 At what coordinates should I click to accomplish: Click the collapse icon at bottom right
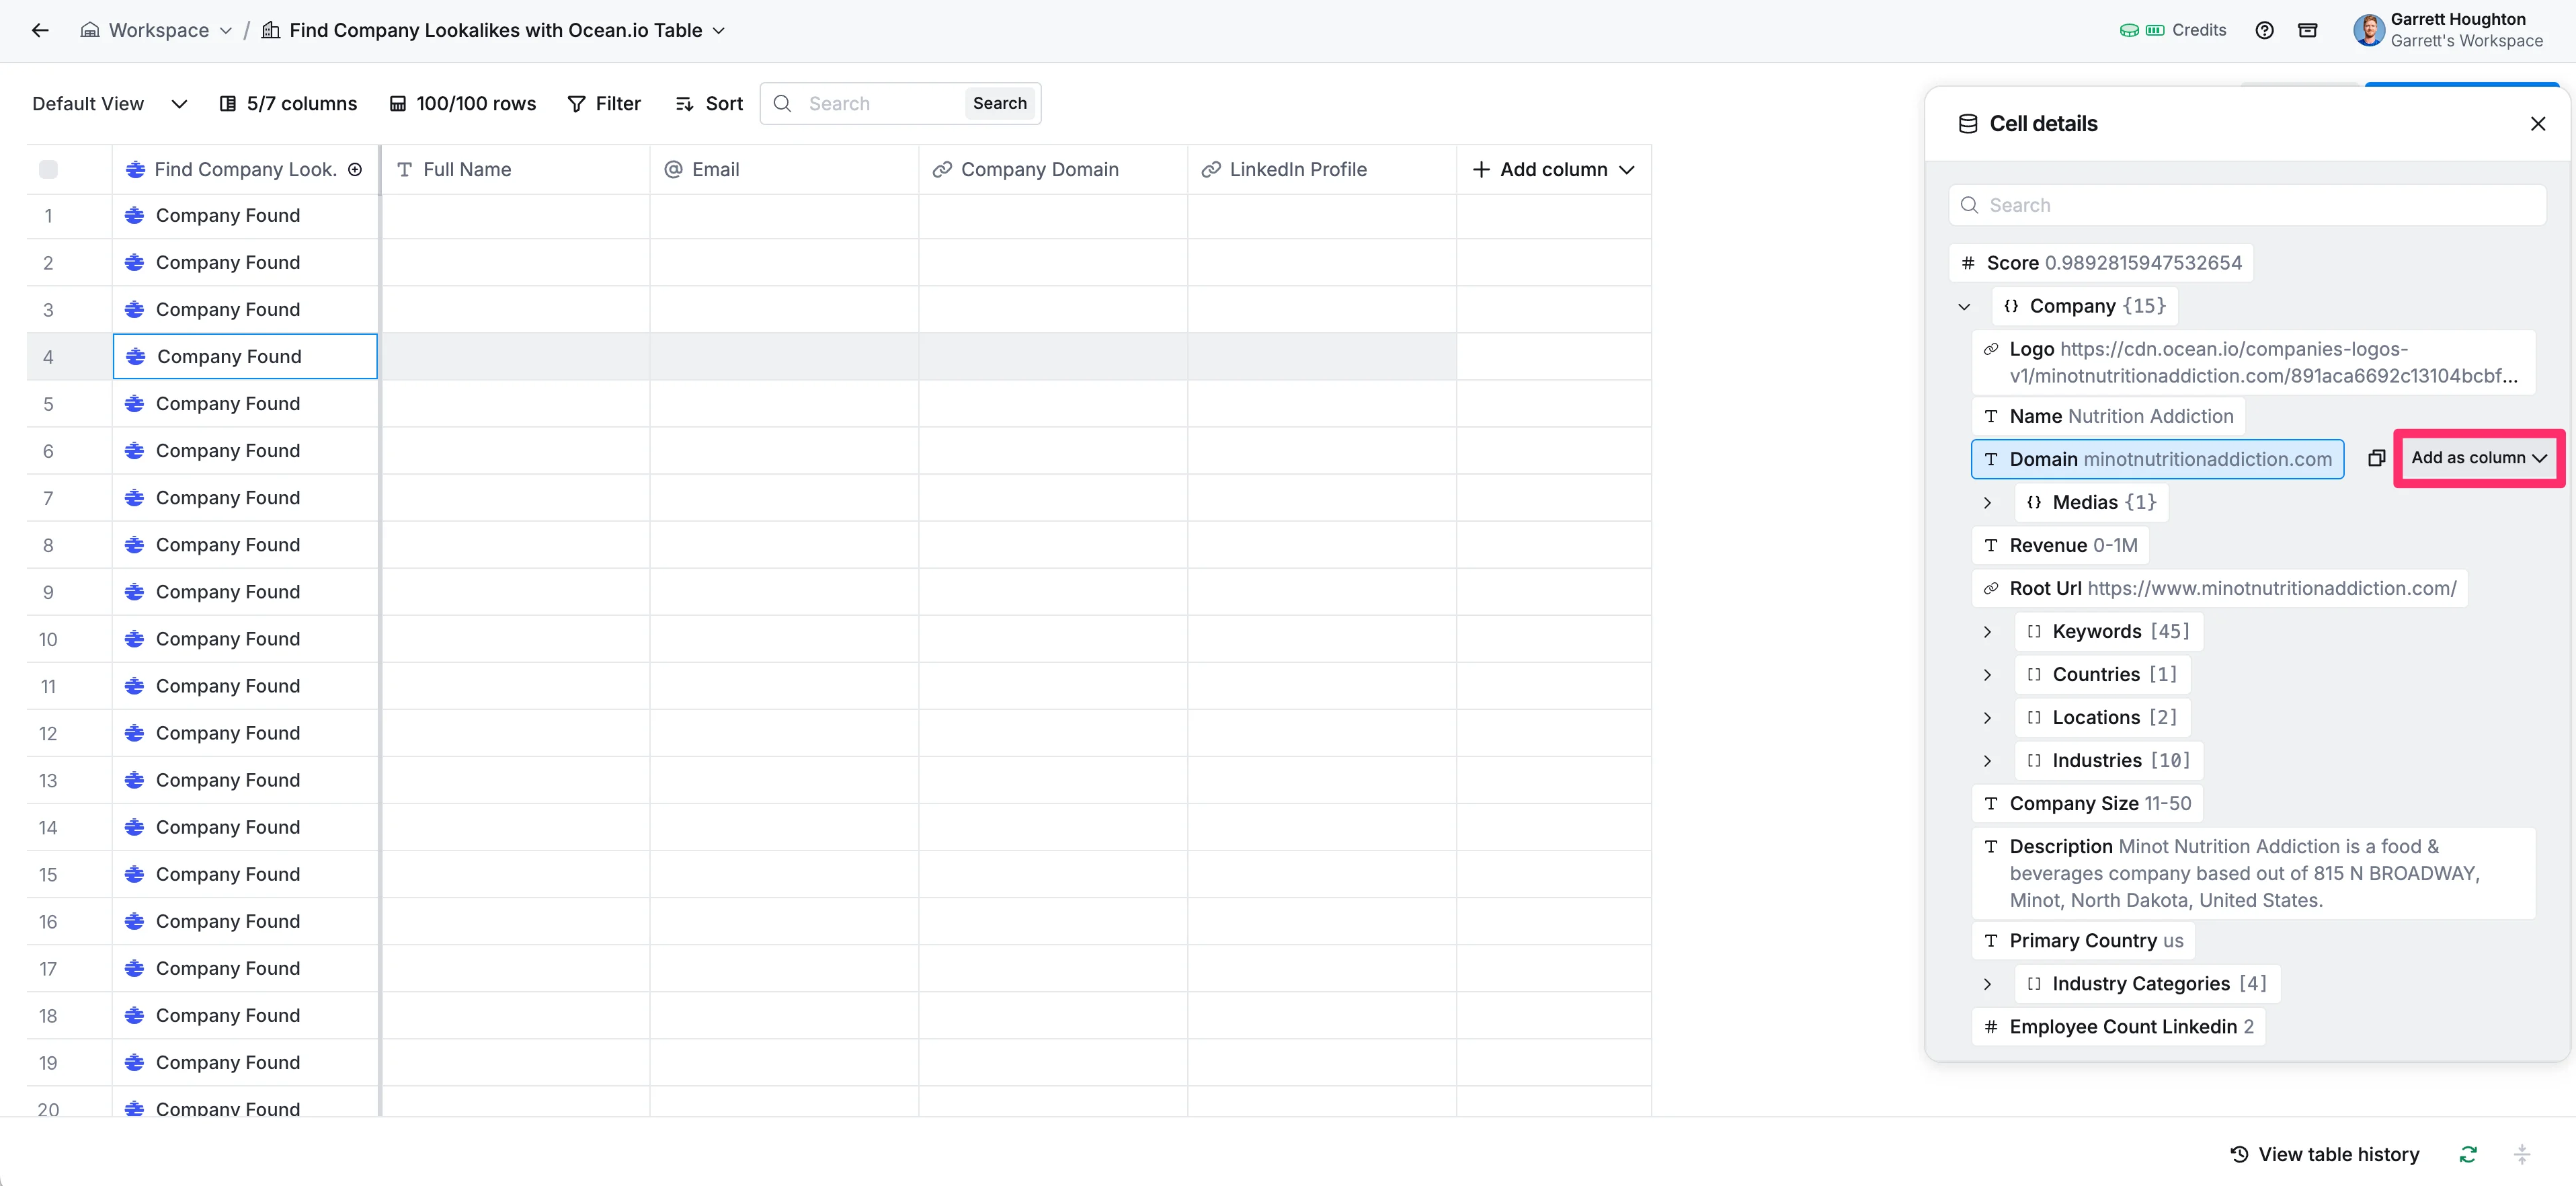[2521, 1154]
